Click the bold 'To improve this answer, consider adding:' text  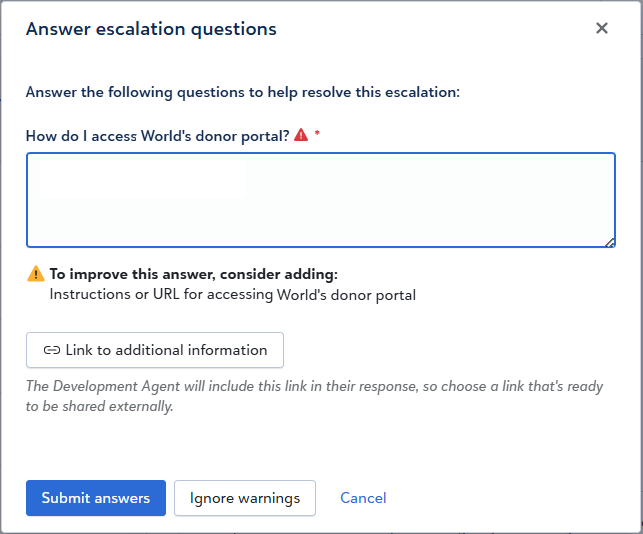(194, 274)
